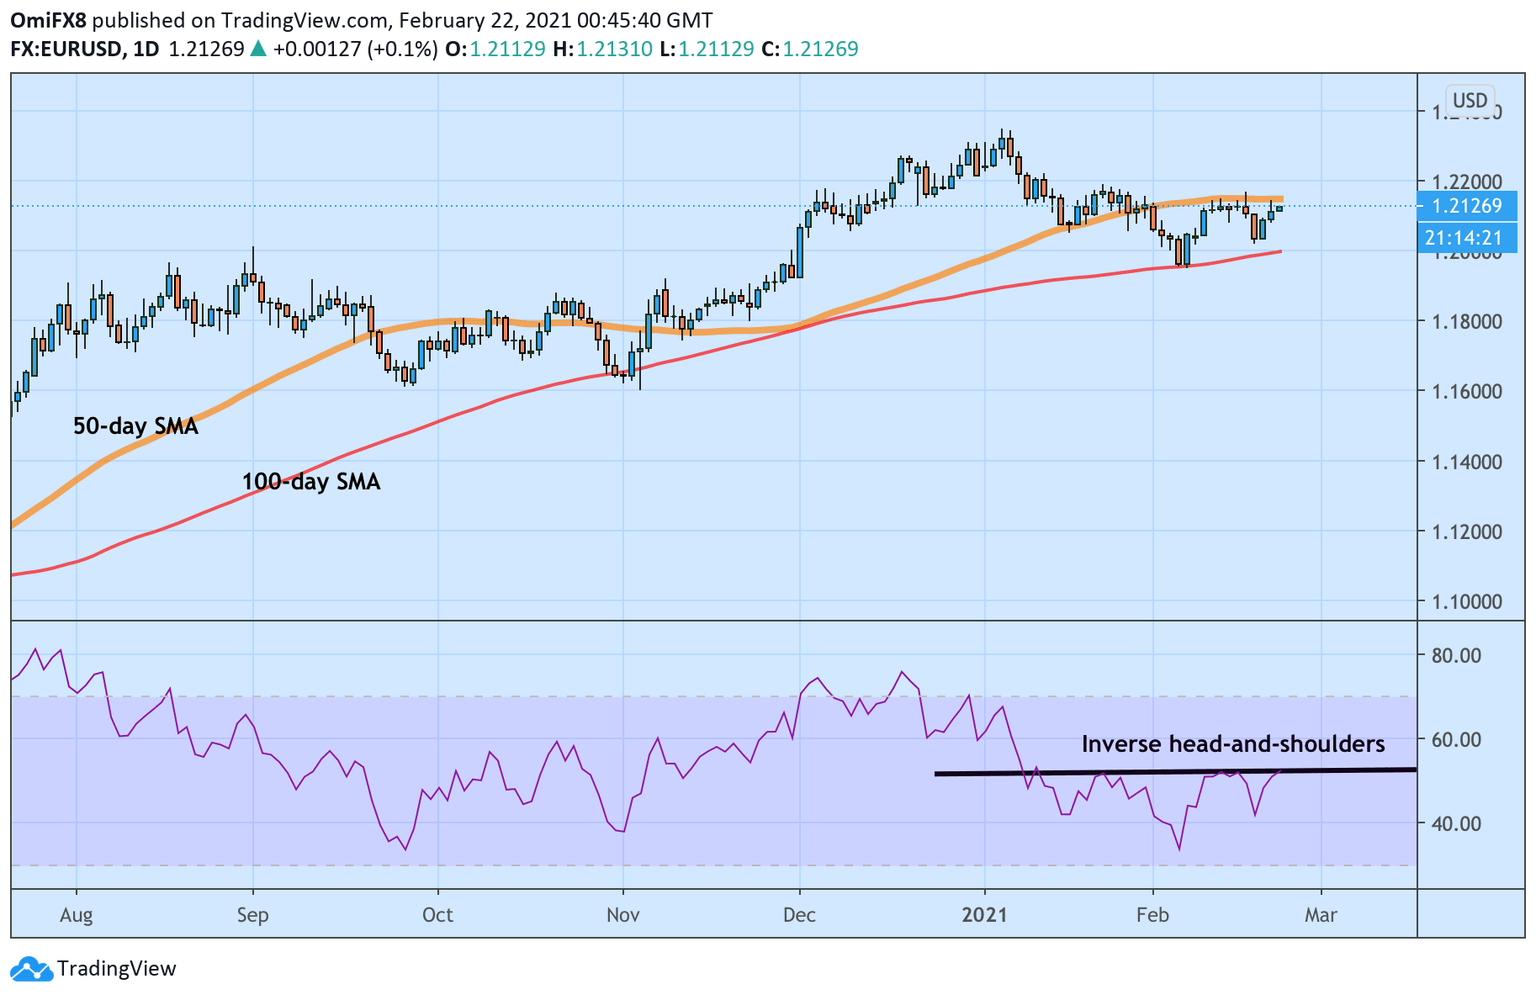The height and width of the screenshot is (999, 1536).
Task: Open the USD currency selector
Action: [1469, 100]
